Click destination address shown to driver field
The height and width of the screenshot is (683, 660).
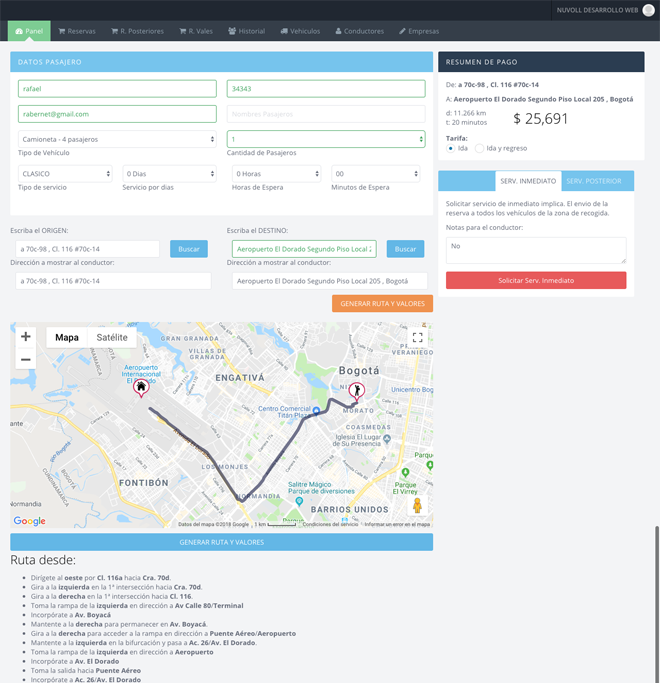click(329, 281)
